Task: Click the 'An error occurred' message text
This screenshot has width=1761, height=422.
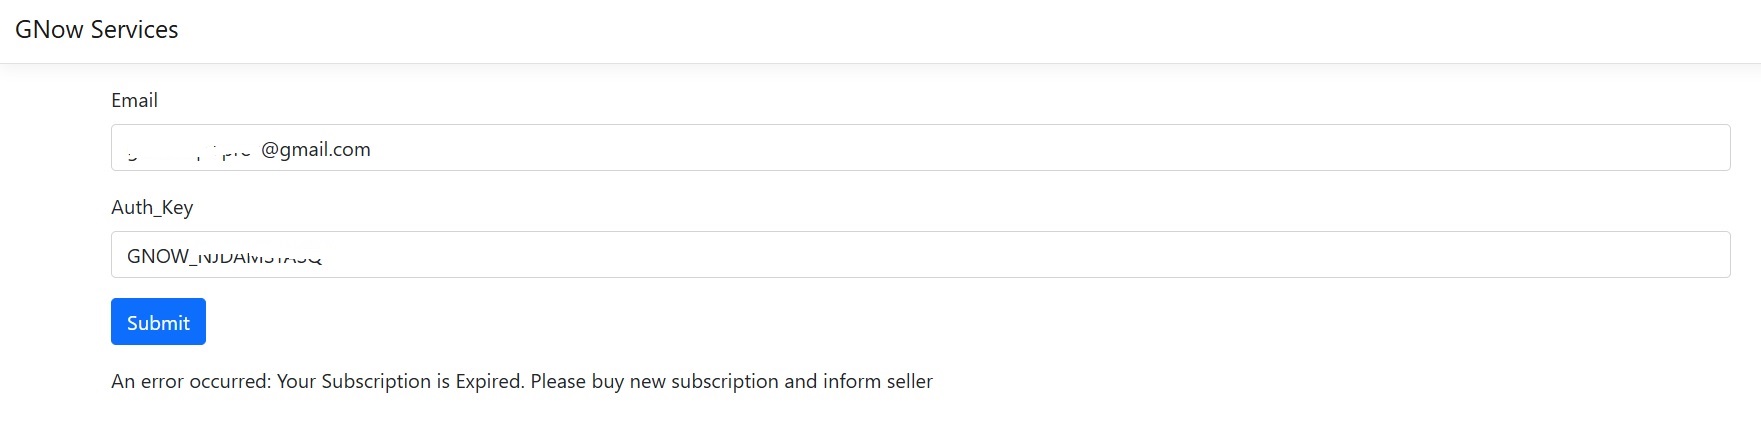Action: point(190,381)
